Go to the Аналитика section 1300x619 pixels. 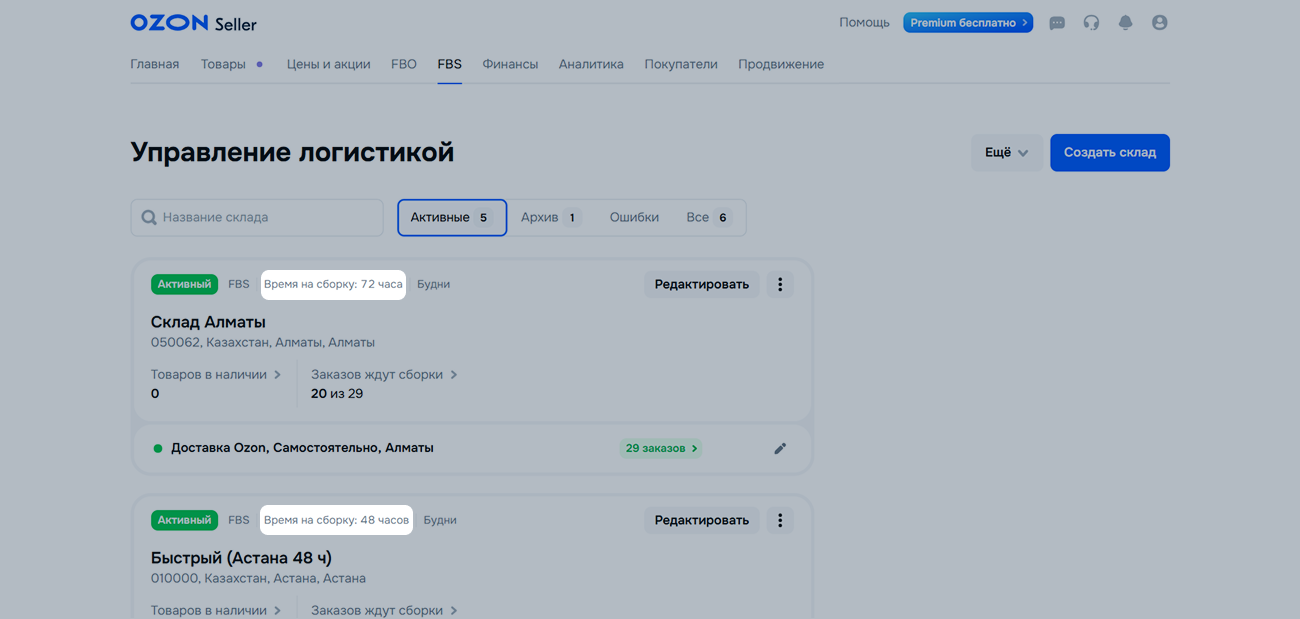click(x=591, y=65)
